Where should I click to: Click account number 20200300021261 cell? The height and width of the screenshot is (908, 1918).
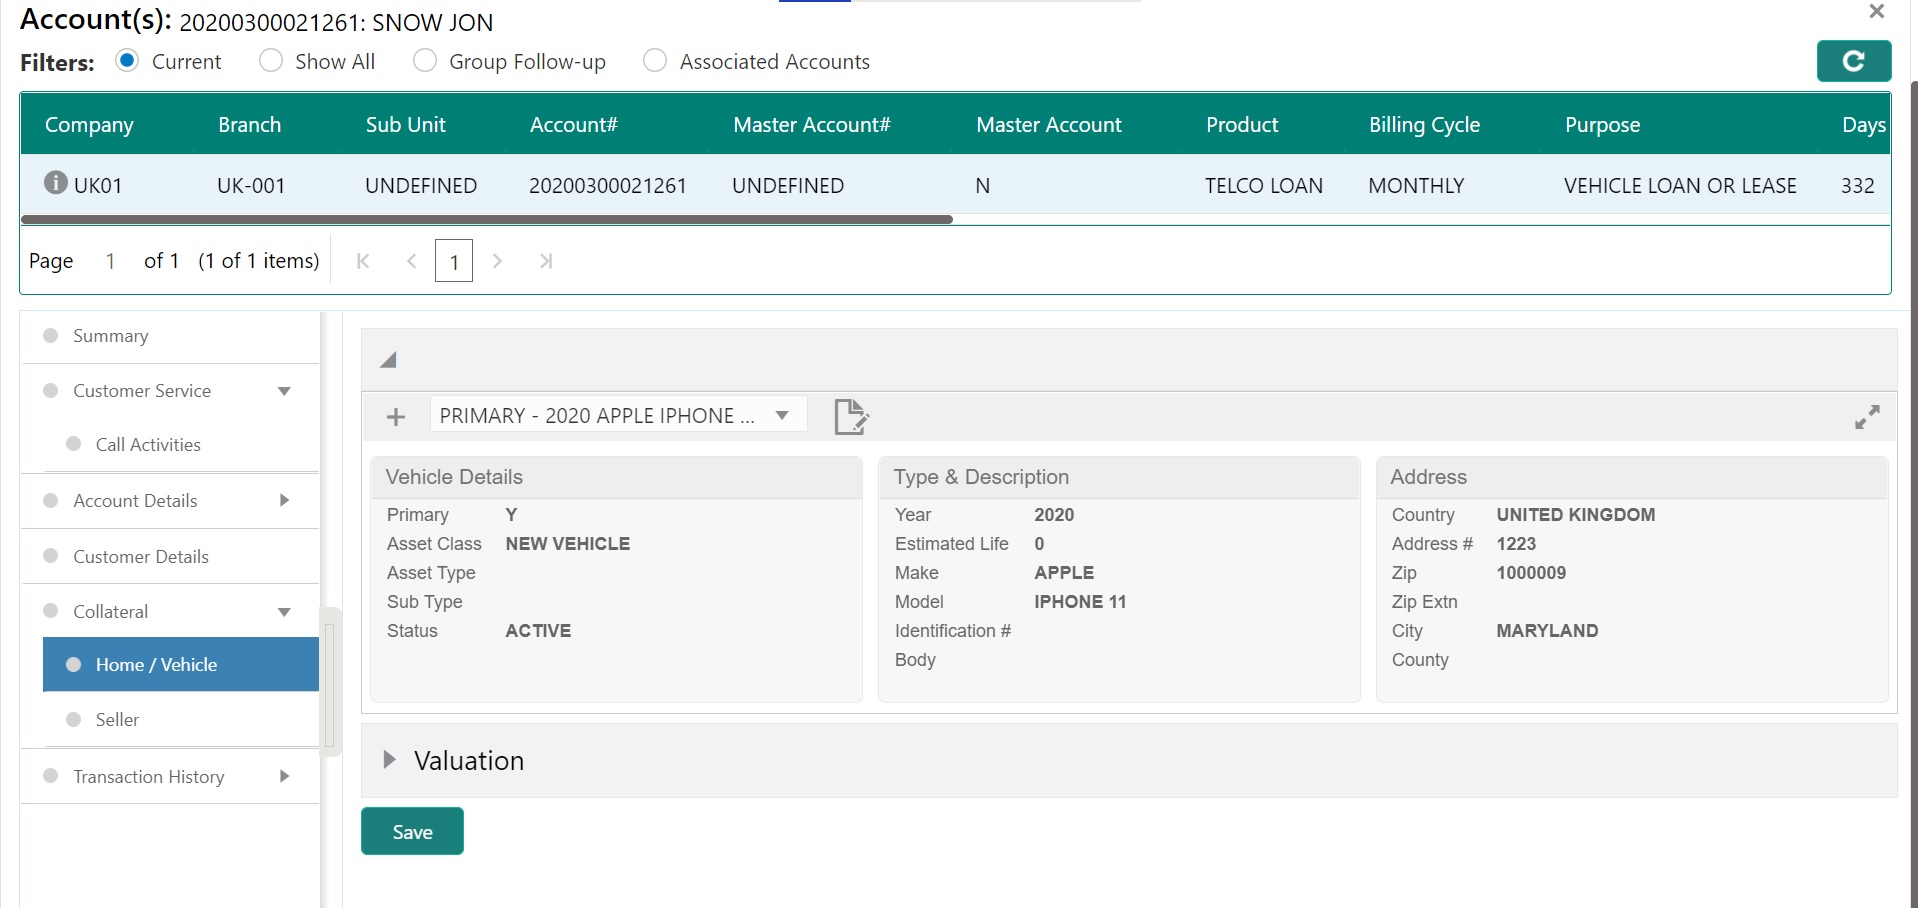(607, 185)
